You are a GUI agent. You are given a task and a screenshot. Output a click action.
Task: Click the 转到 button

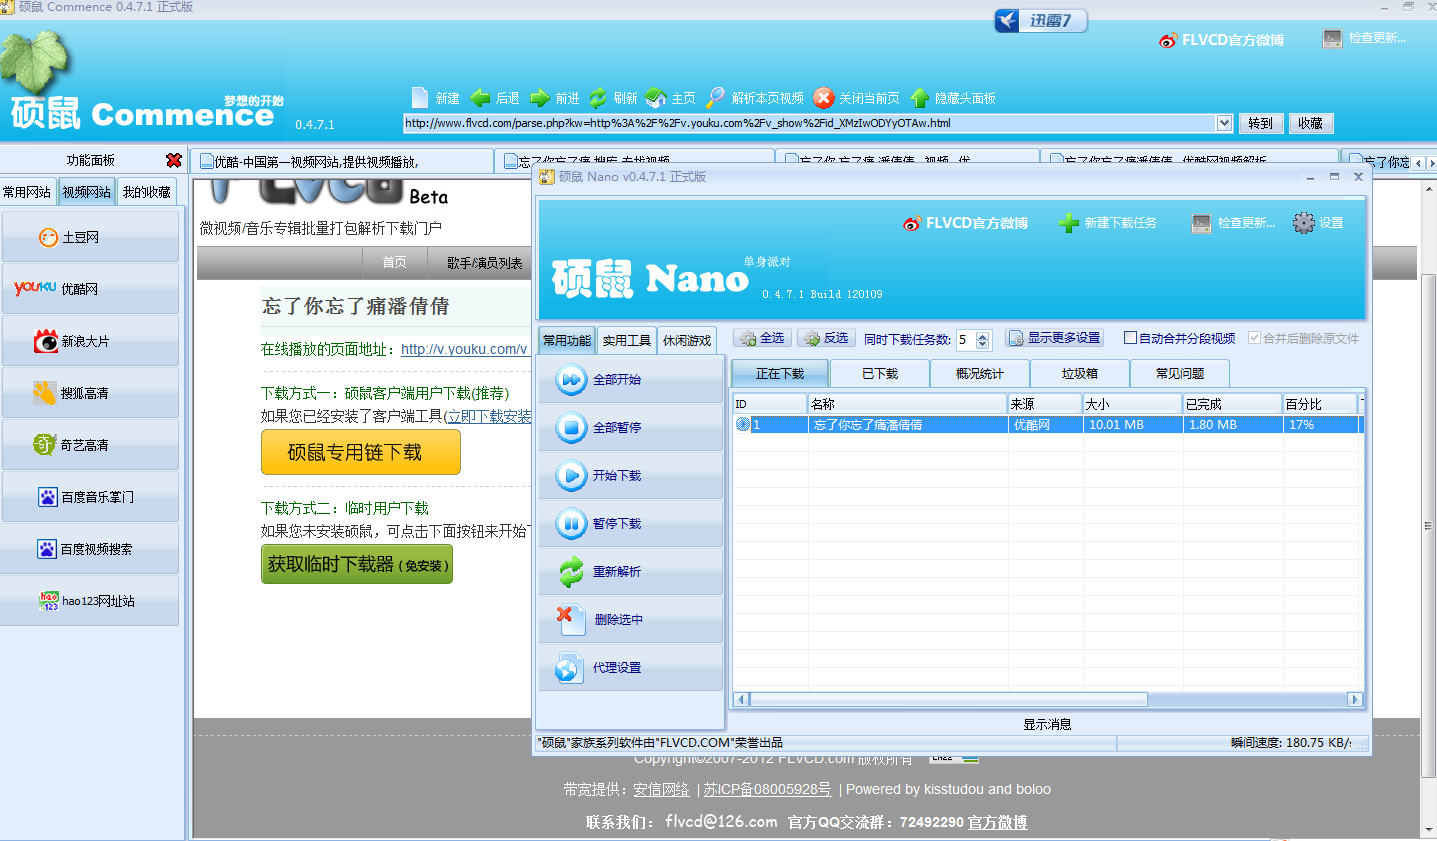tap(1260, 123)
